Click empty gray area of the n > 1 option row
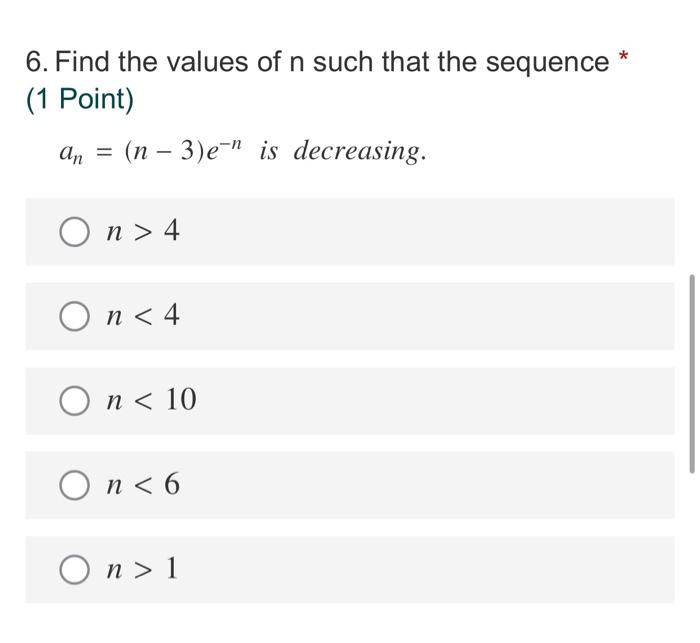The image size is (700, 643). click(424, 570)
